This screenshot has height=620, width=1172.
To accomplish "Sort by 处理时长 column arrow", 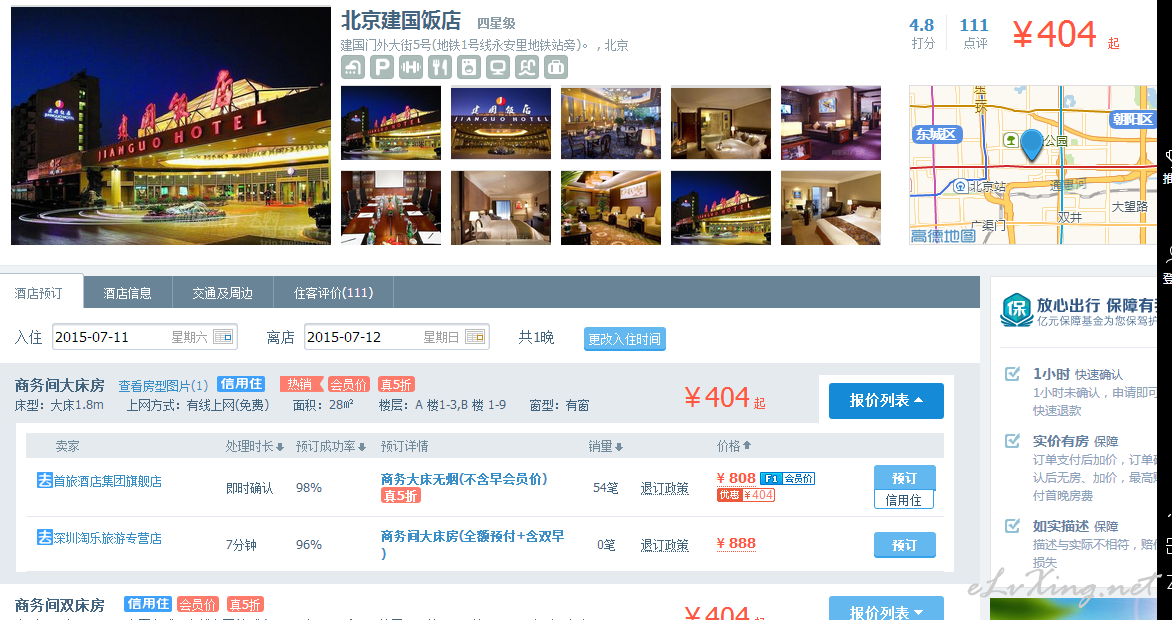I will pyautogui.click(x=280, y=446).
